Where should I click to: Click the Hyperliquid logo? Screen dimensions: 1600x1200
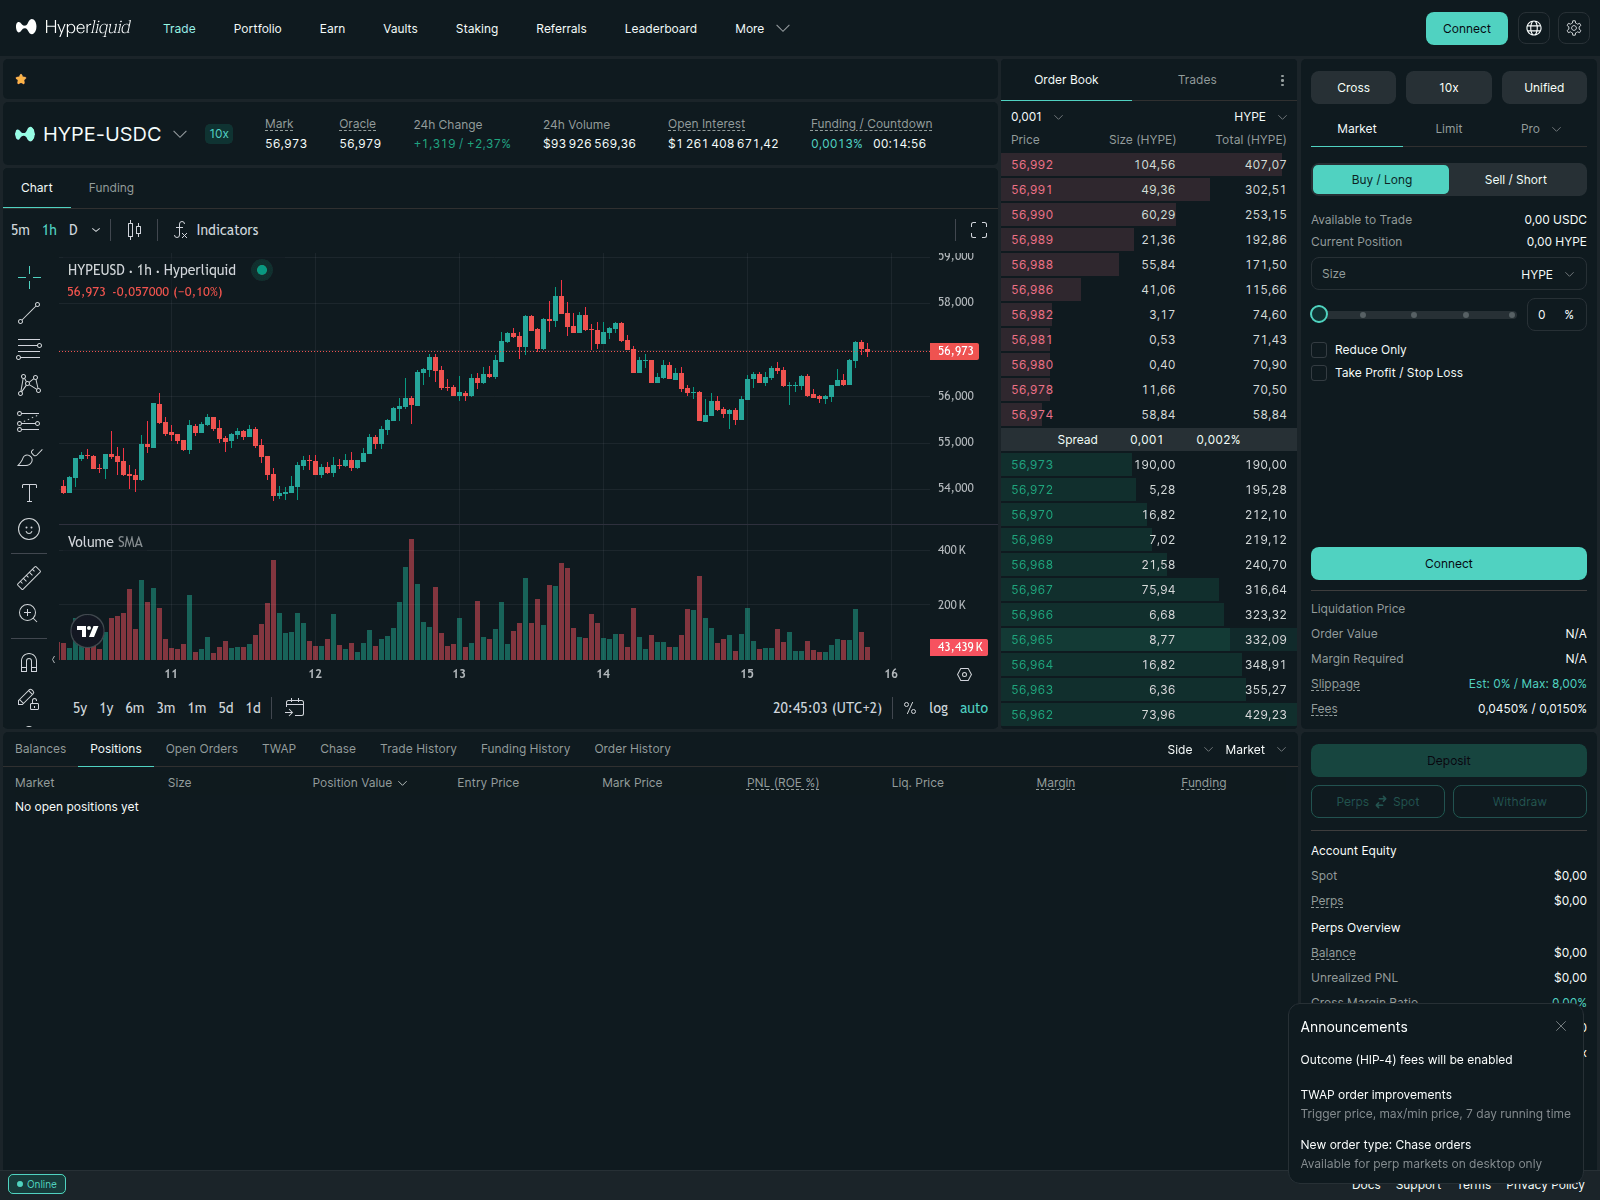(x=73, y=27)
